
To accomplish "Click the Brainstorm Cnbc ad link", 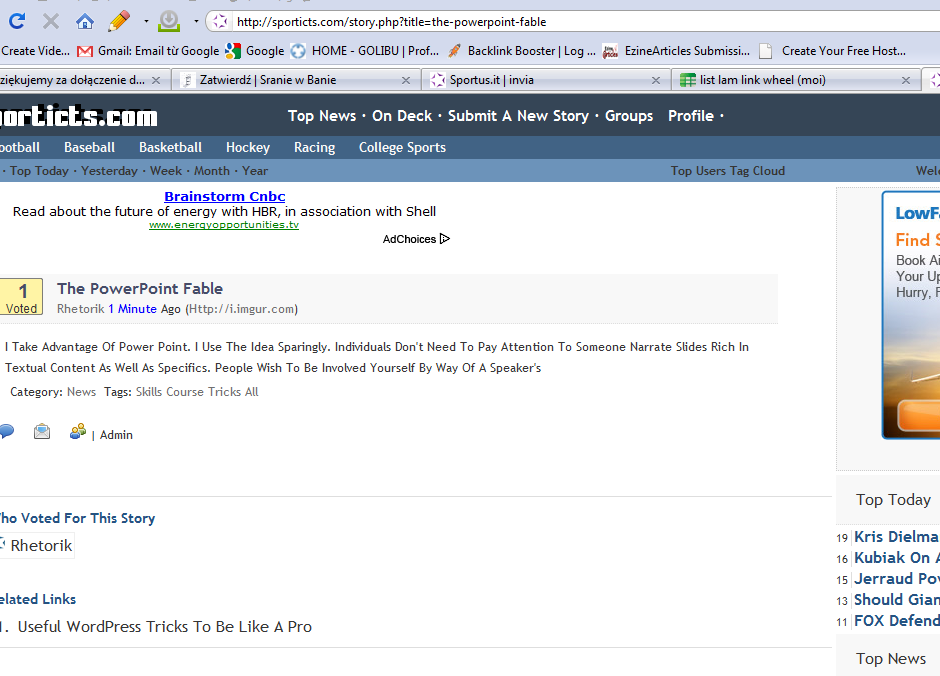I will (224, 196).
